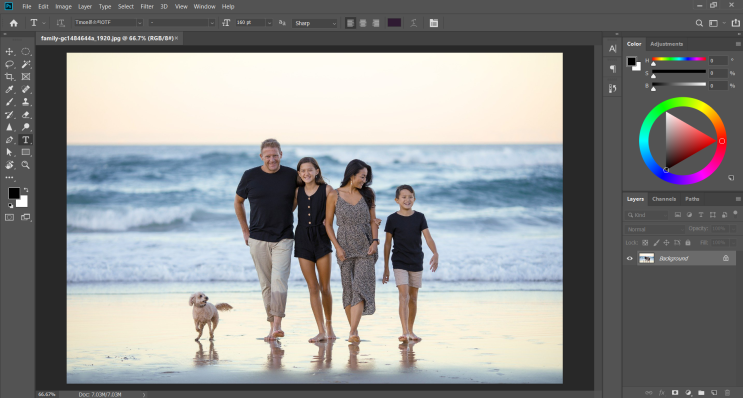Click the text color swatch in options bar
The image size is (743, 398).
point(394,23)
